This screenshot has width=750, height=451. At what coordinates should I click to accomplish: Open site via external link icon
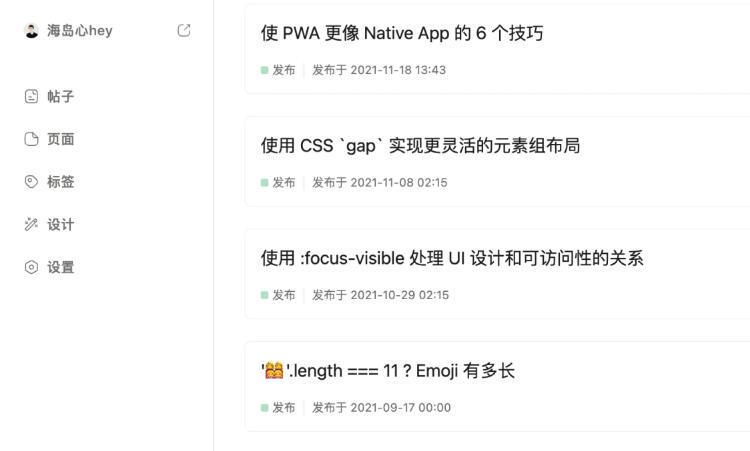(184, 31)
